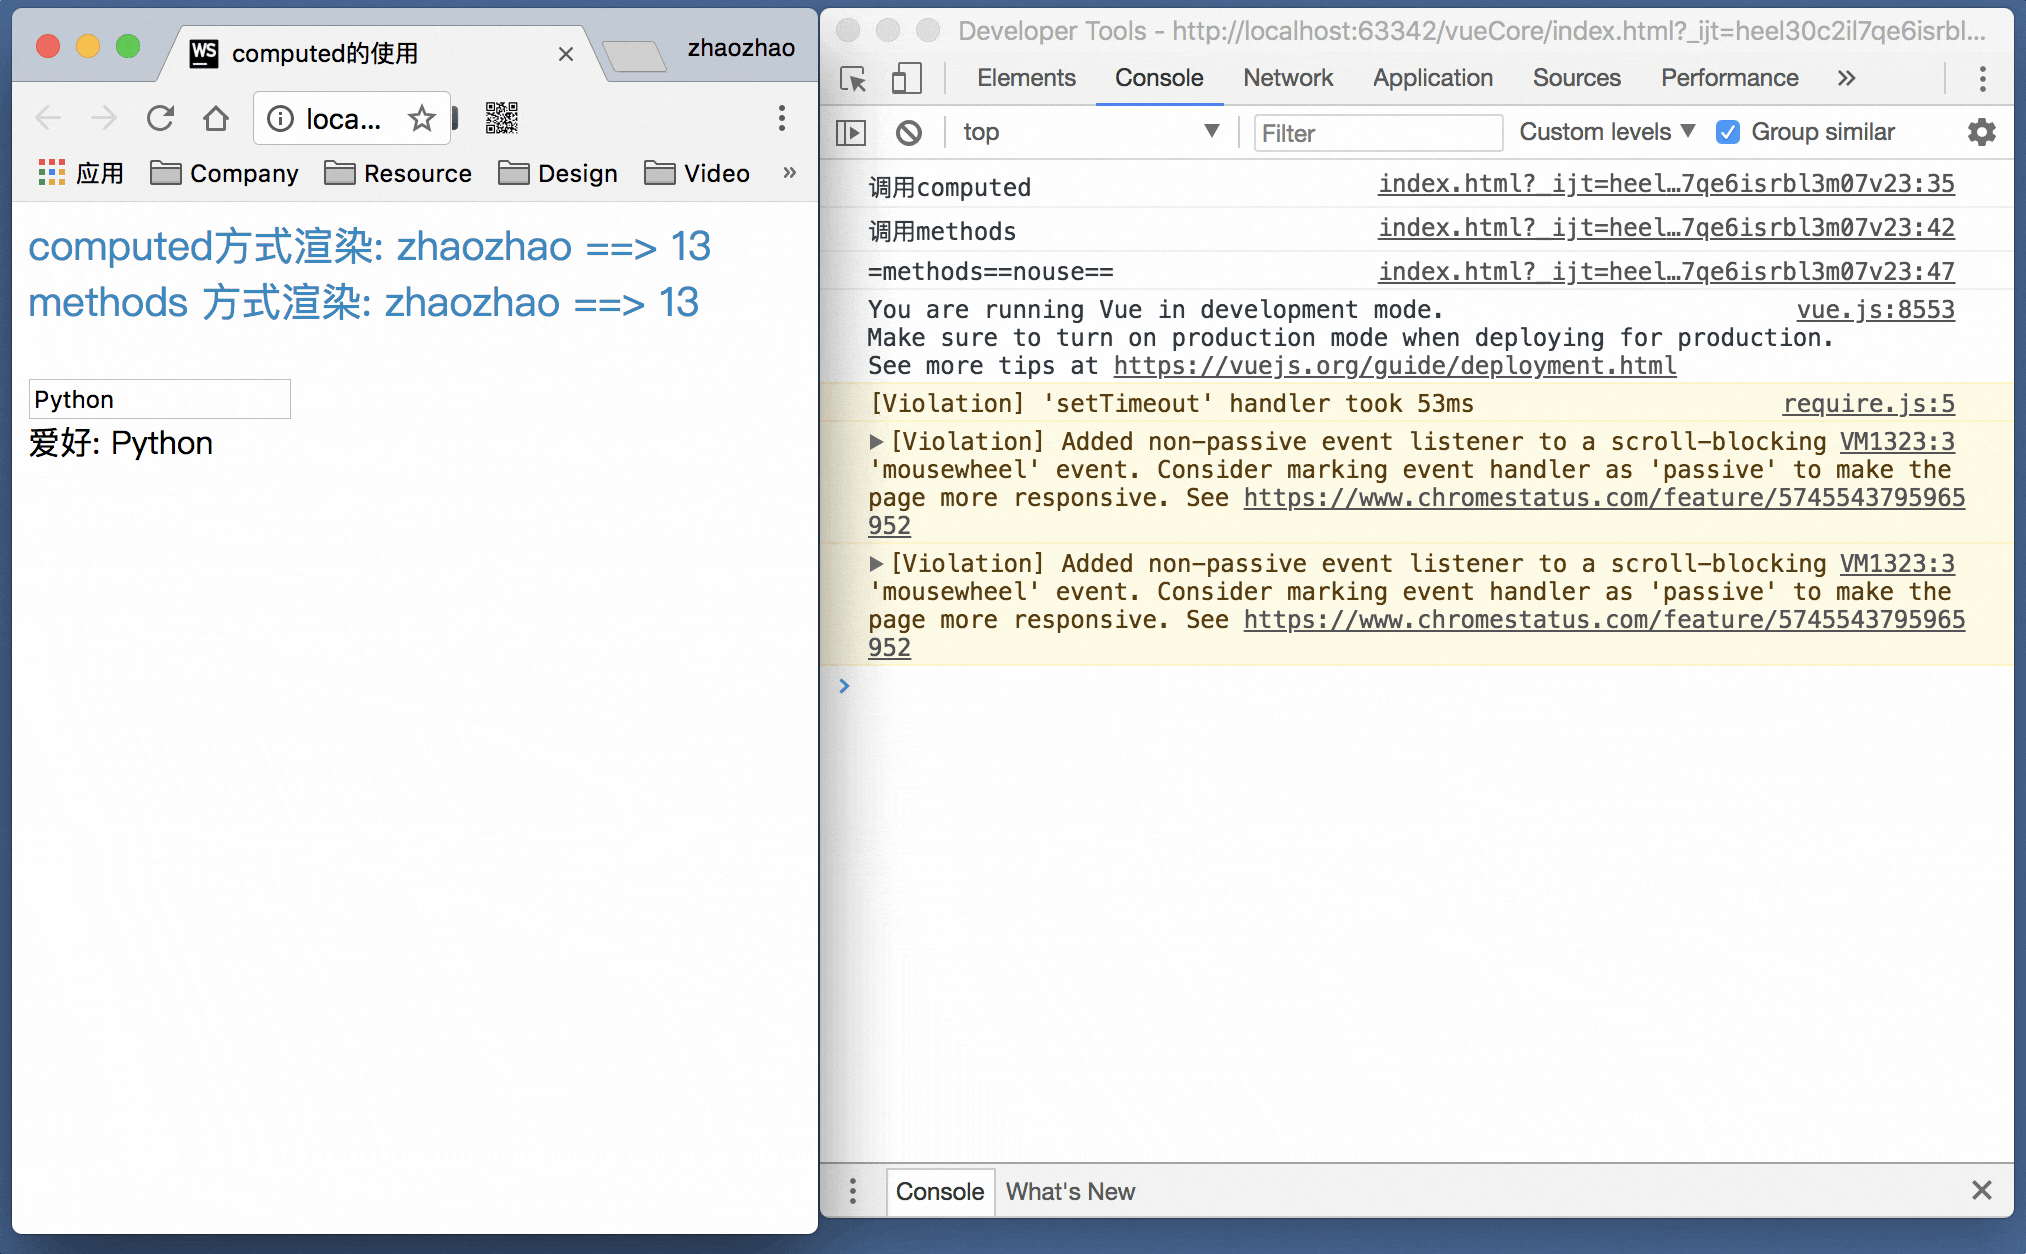2026x1254 pixels.
Task: Clear console with the ban icon
Action: [x=908, y=133]
